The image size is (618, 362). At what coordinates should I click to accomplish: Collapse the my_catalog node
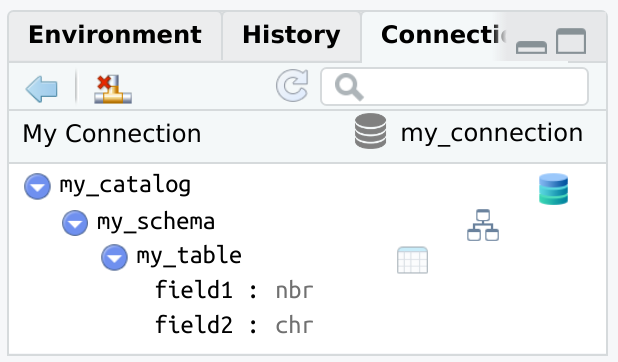tap(37, 186)
